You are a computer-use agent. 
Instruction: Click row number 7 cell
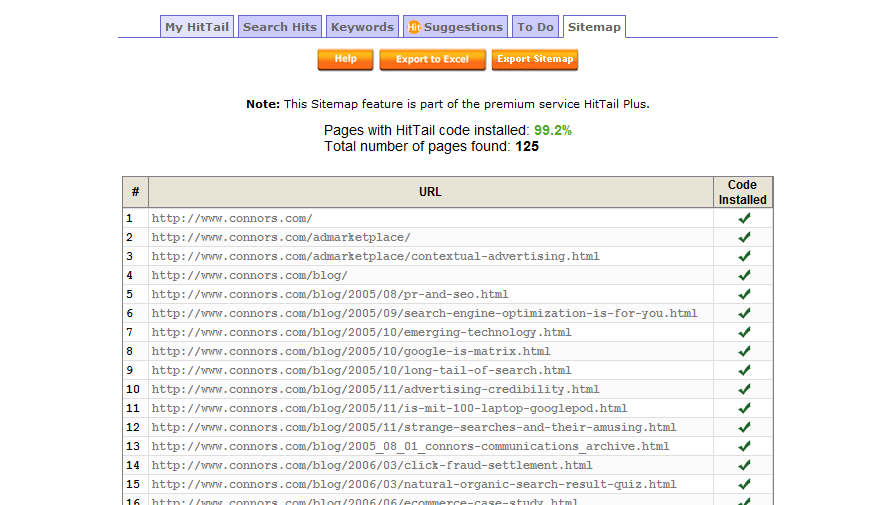pos(136,332)
